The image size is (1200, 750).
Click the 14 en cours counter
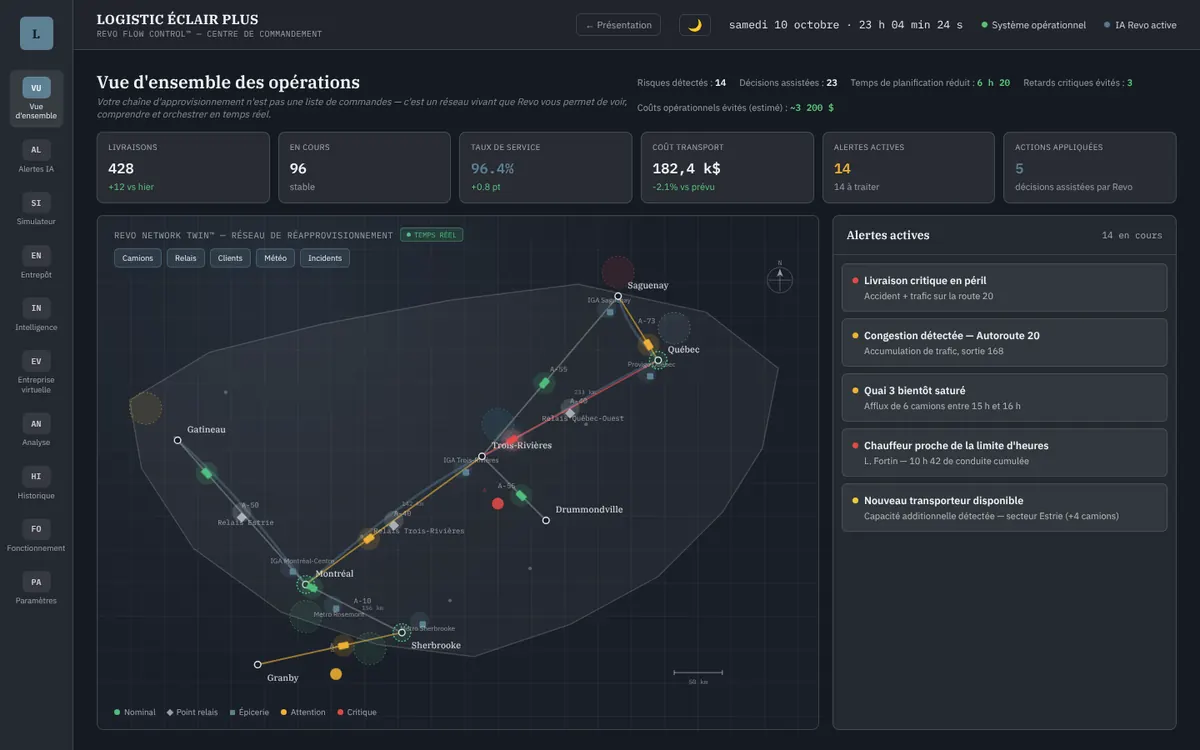[1132, 236]
